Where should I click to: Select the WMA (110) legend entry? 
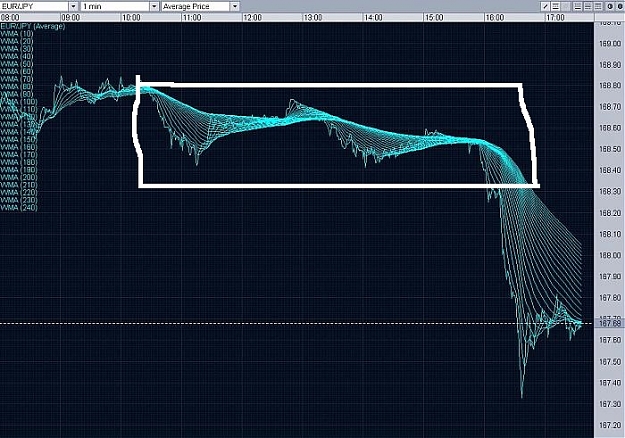pos(19,110)
